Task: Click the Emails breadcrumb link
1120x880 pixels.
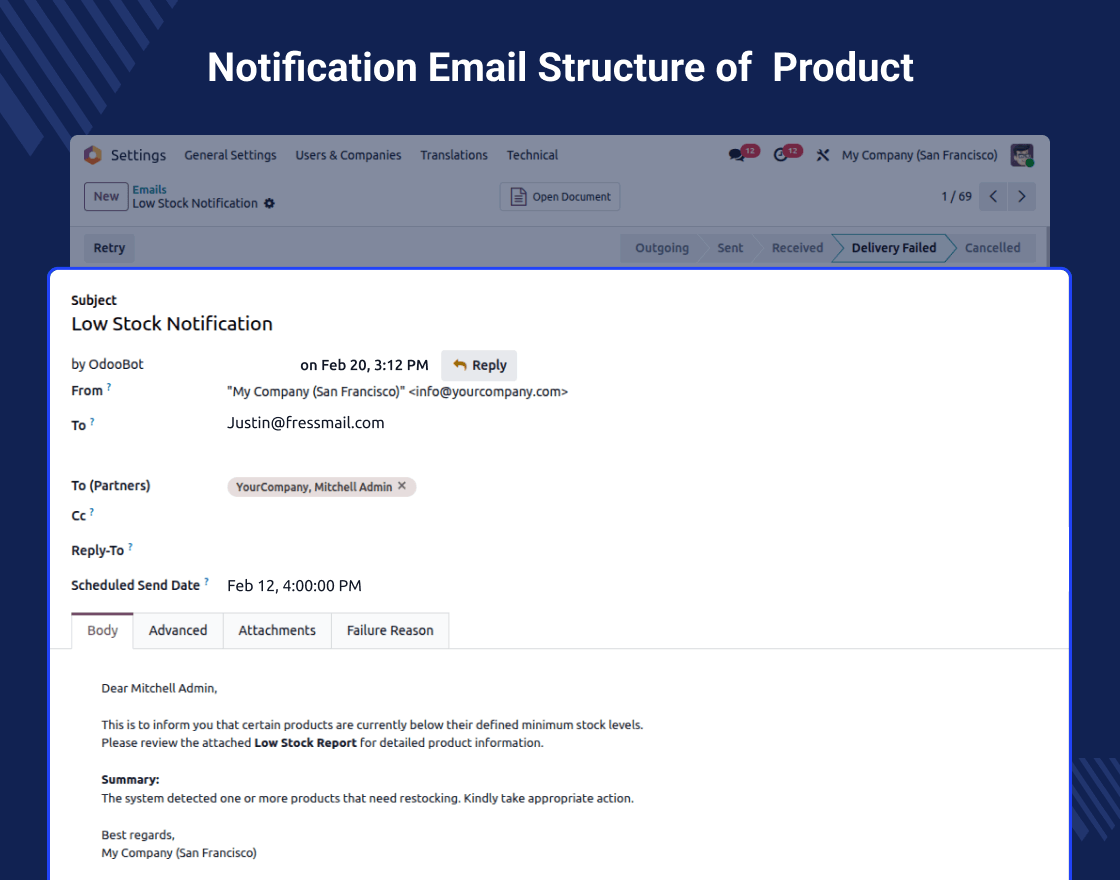Action: [150, 189]
